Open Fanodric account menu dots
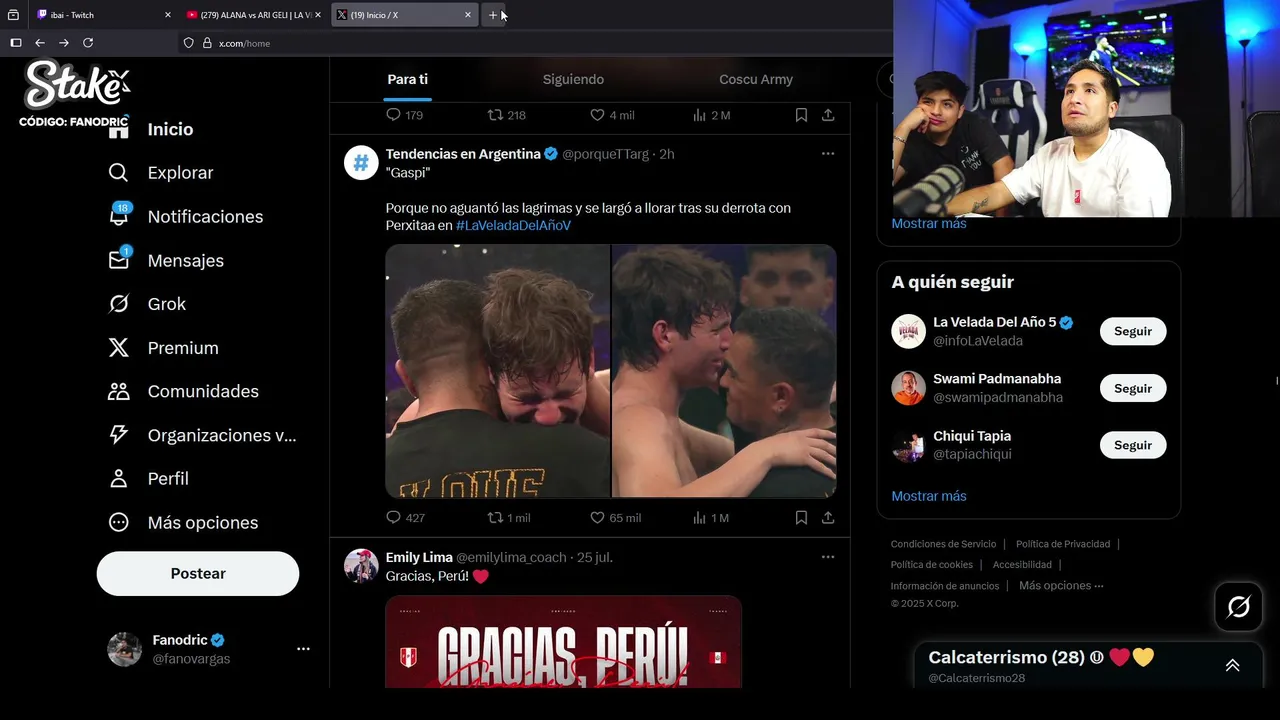The image size is (1280, 720). 303,649
